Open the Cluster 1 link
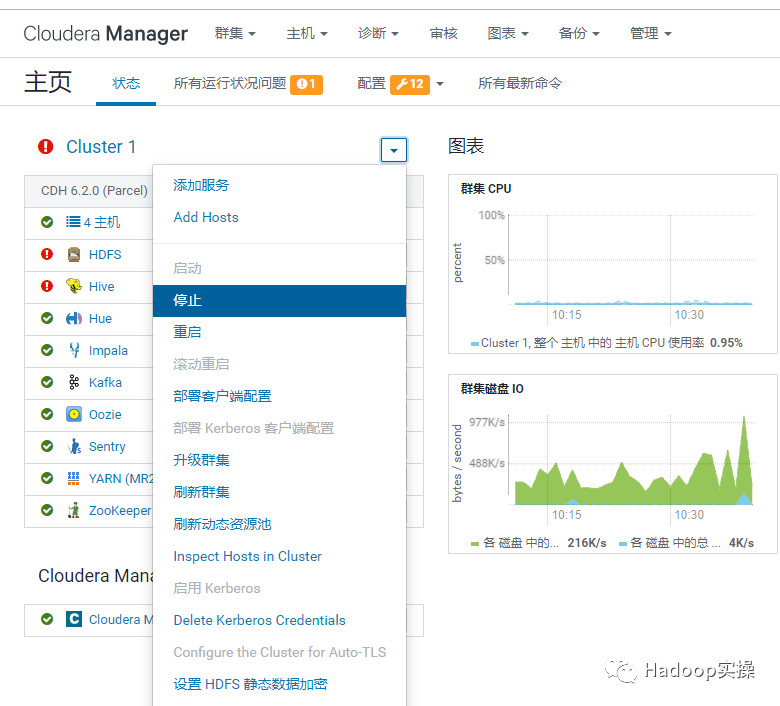This screenshot has width=780, height=706. coord(101,147)
